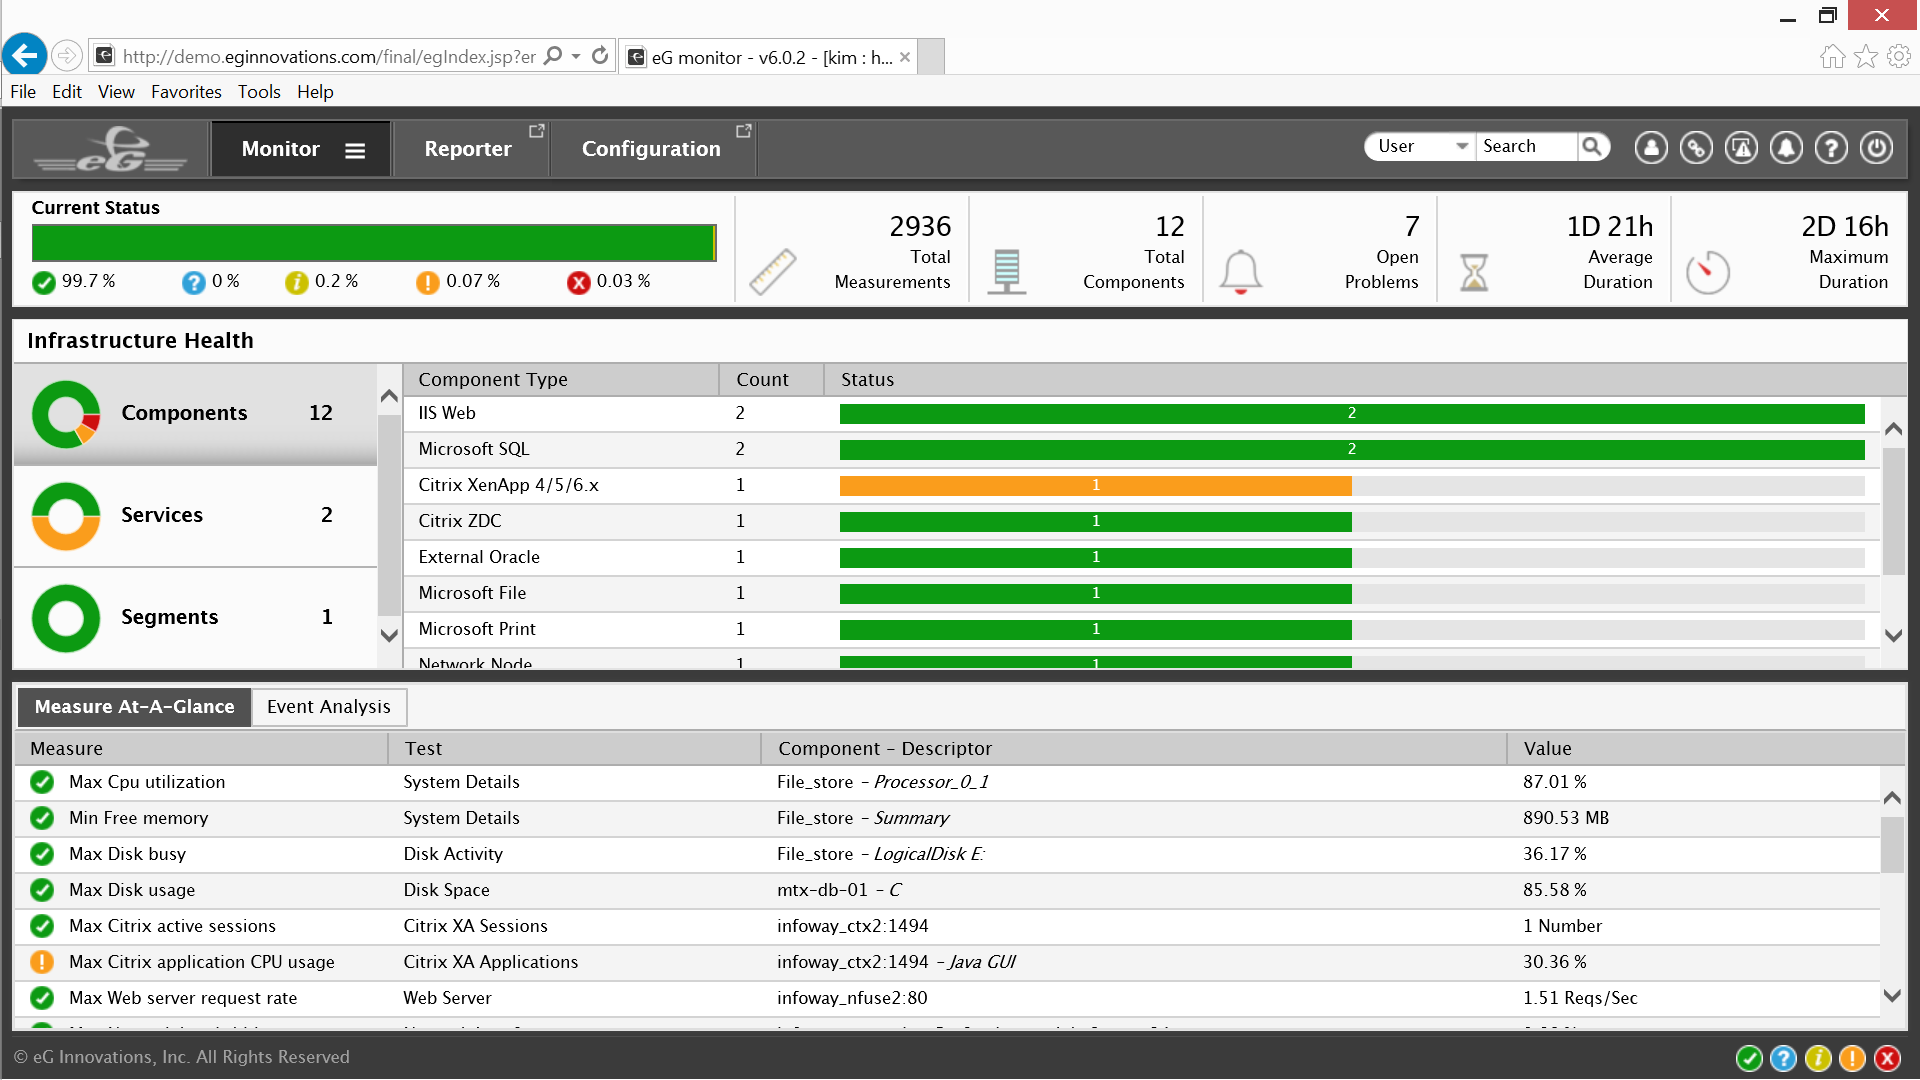Click the eG logo
This screenshot has height=1080, width=1920.
click(x=110, y=149)
